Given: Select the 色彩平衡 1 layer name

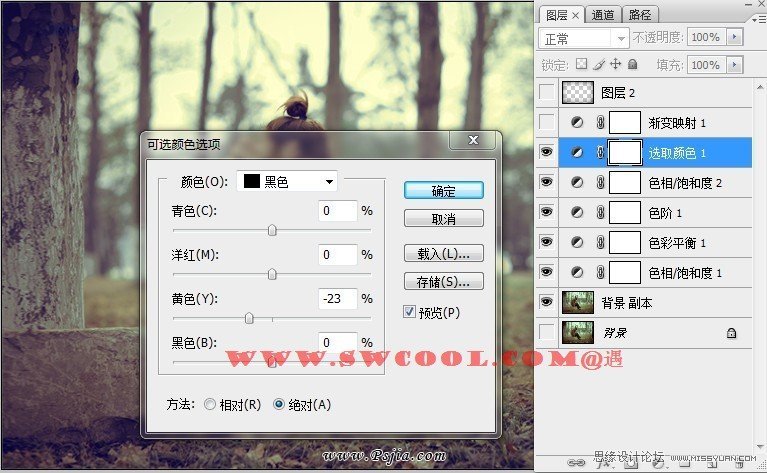Looking at the screenshot, I should [x=677, y=243].
